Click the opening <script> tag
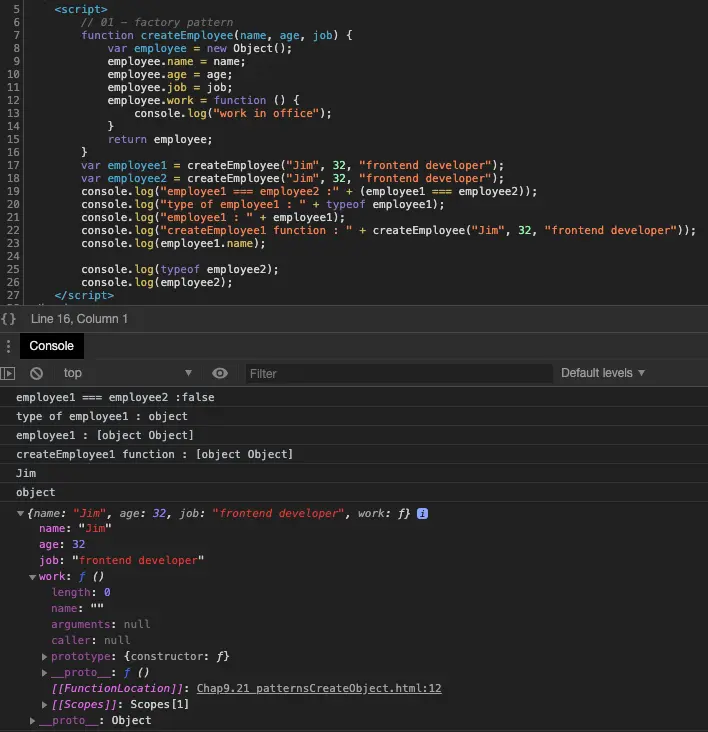 coord(81,9)
